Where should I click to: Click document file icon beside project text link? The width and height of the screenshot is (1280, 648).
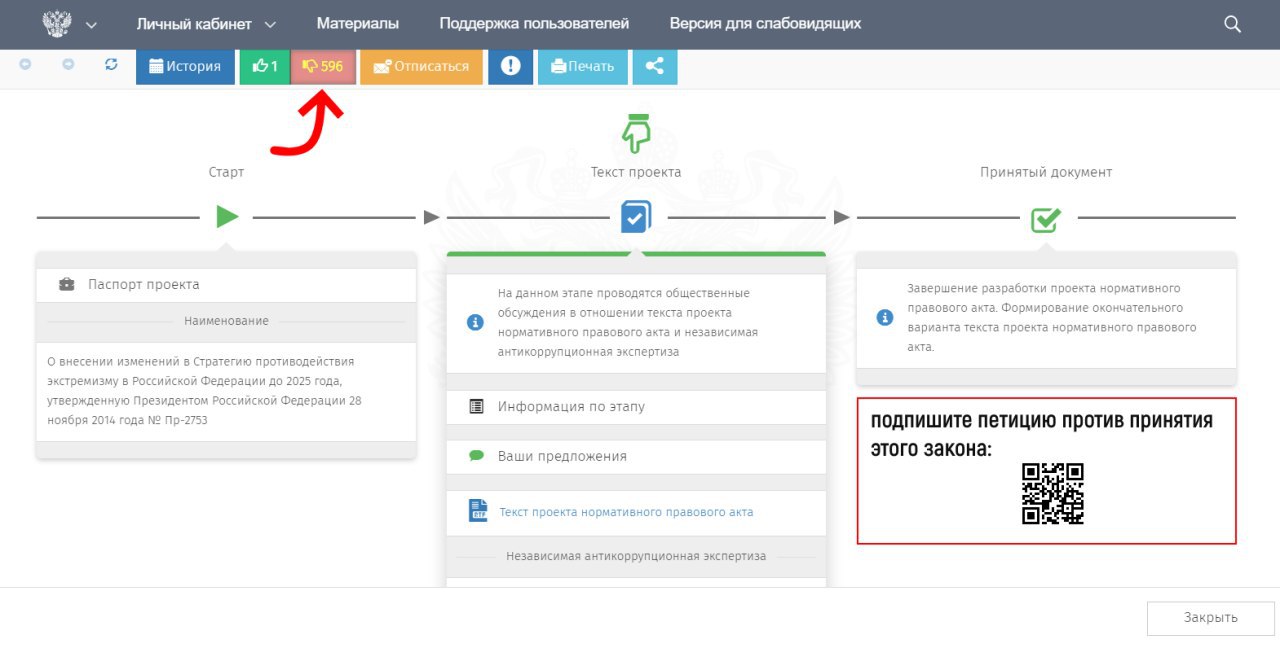478,511
